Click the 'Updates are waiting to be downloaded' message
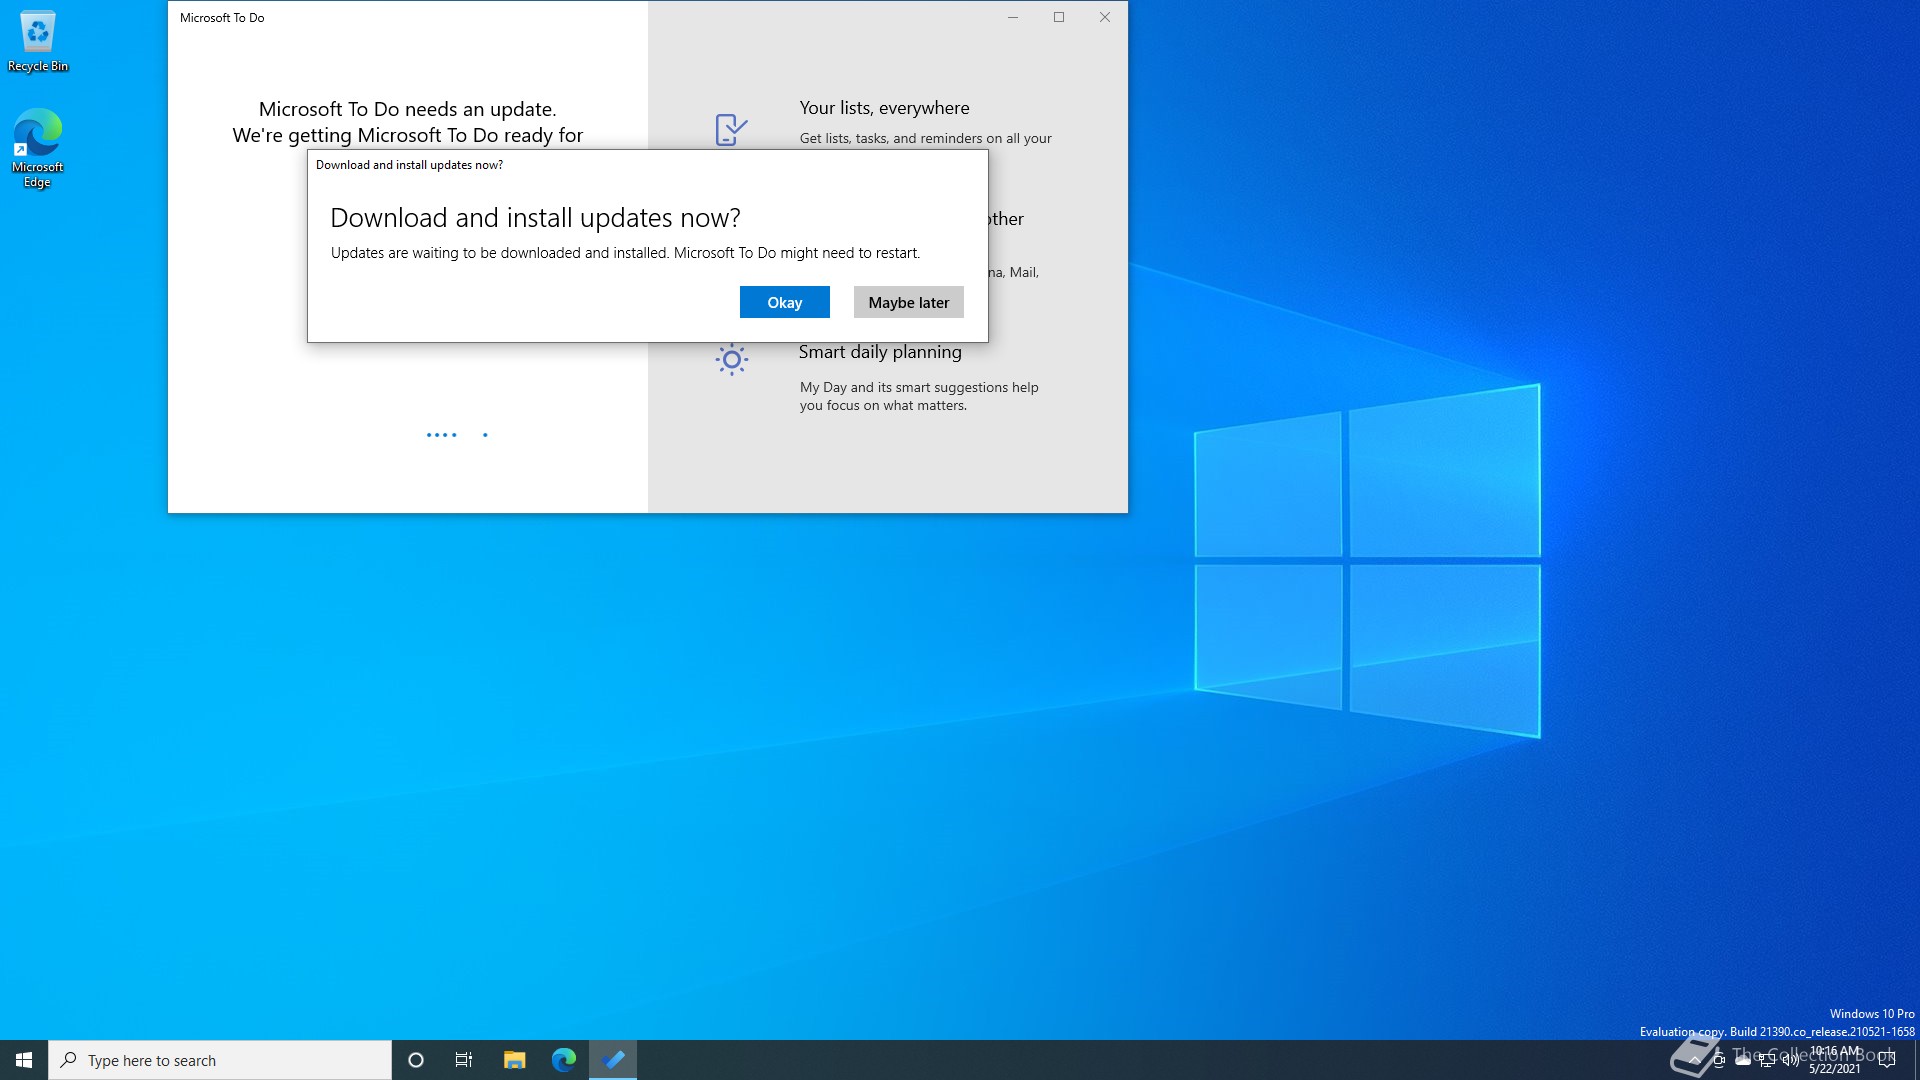 pos(625,253)
